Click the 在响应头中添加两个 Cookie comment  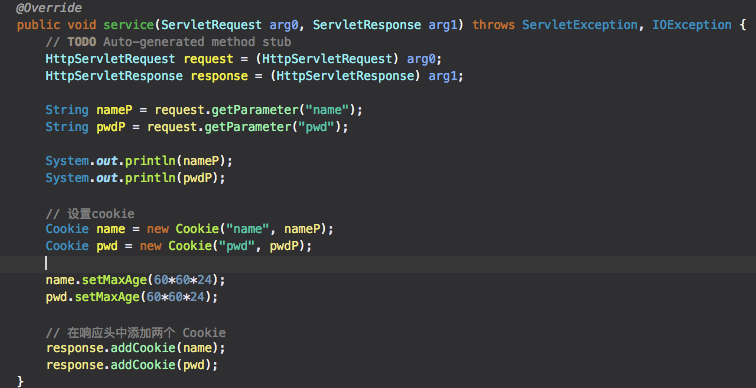click(136, 333)
